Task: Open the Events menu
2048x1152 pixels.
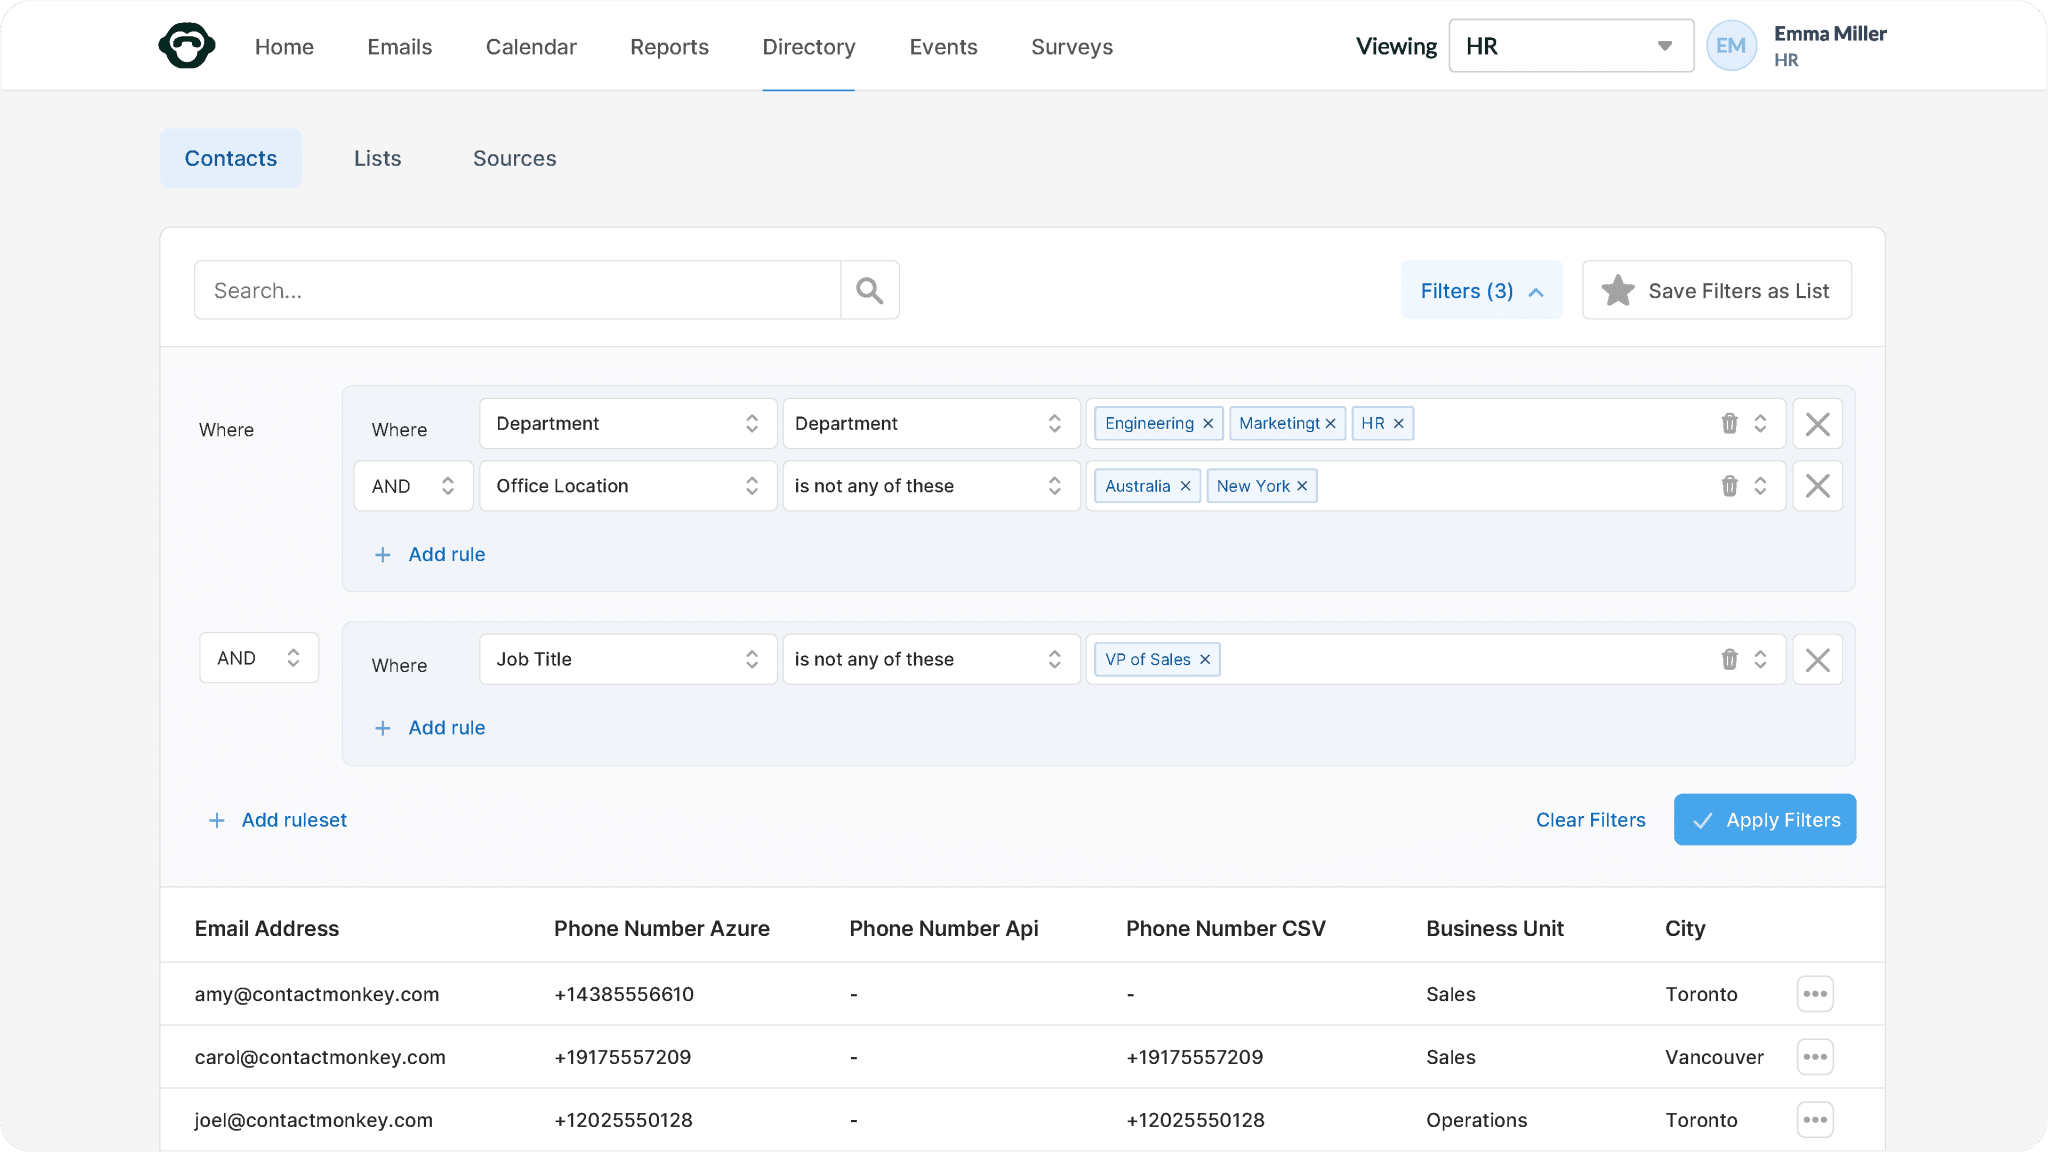Action: 943,47
